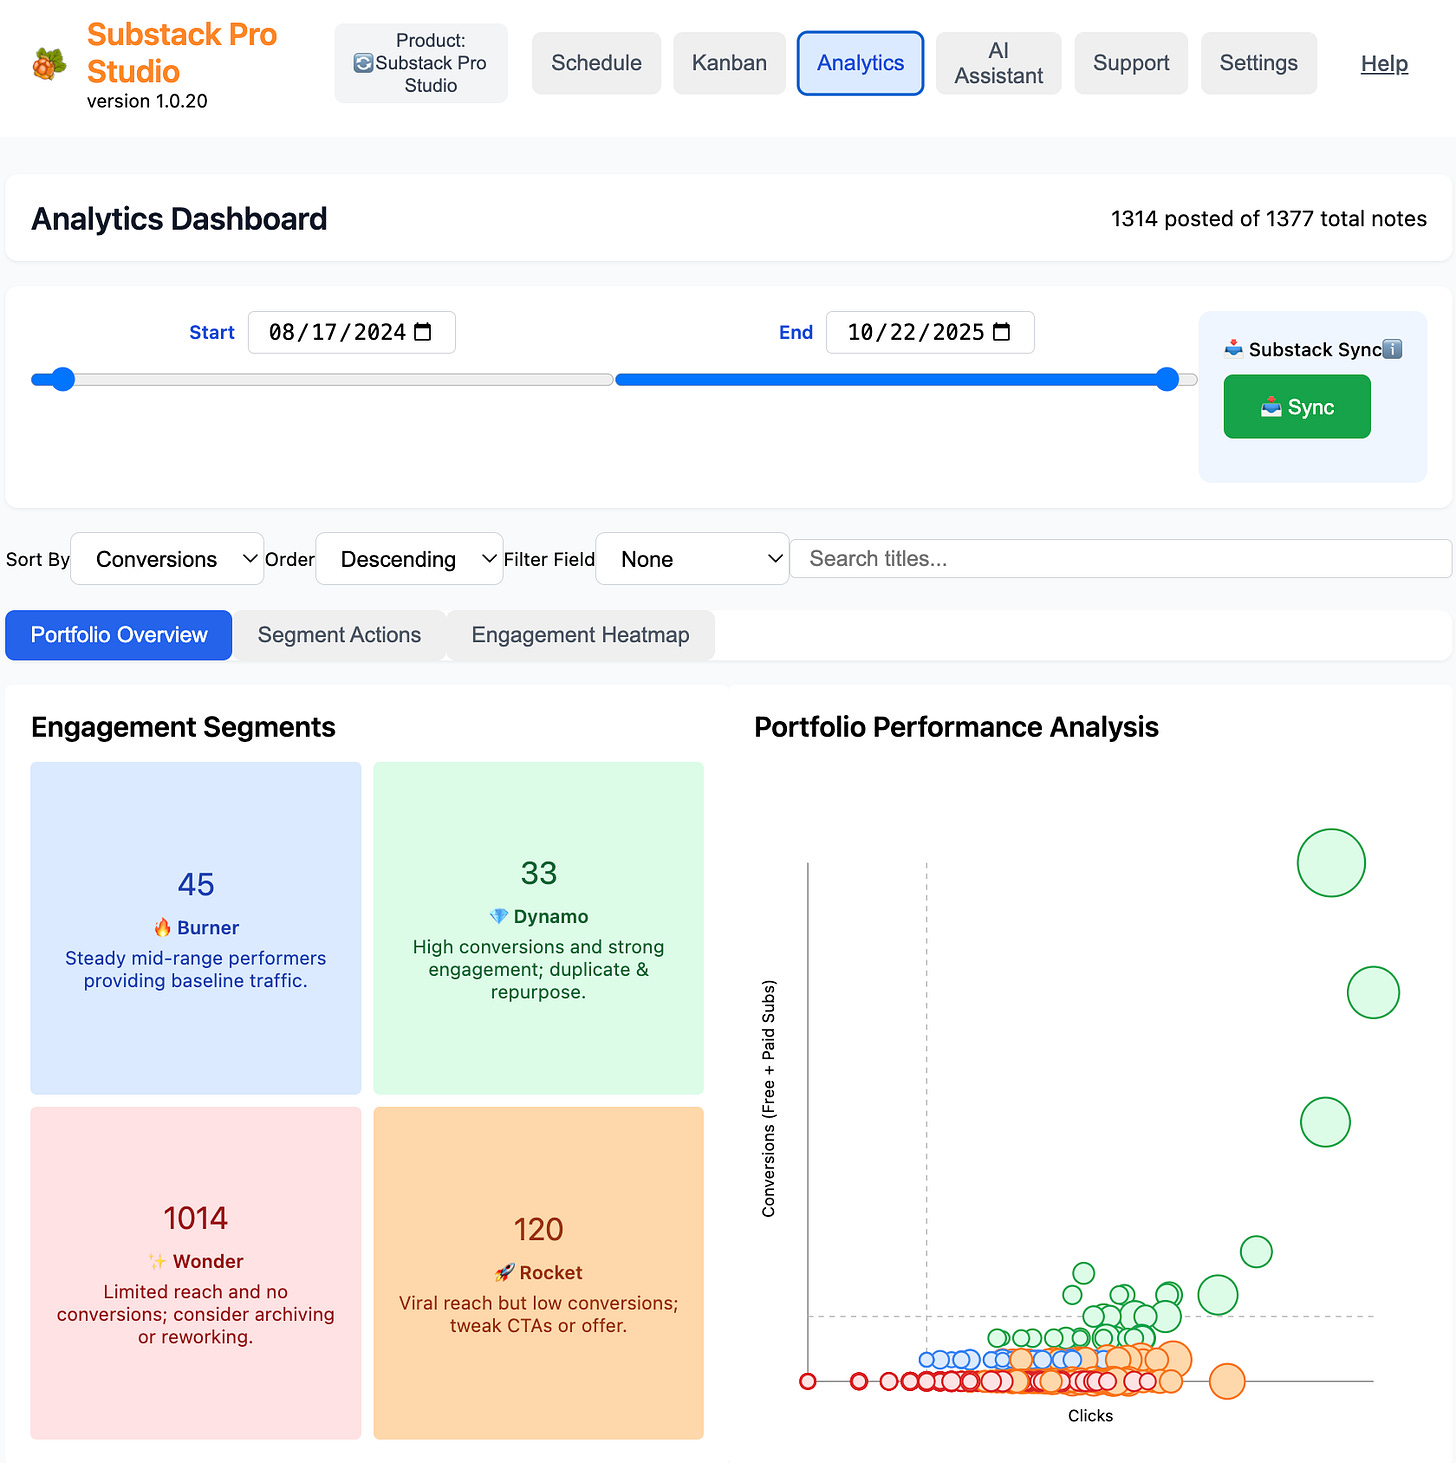Click the Substack Pro Studio logo icon

[x=49, y=64]
